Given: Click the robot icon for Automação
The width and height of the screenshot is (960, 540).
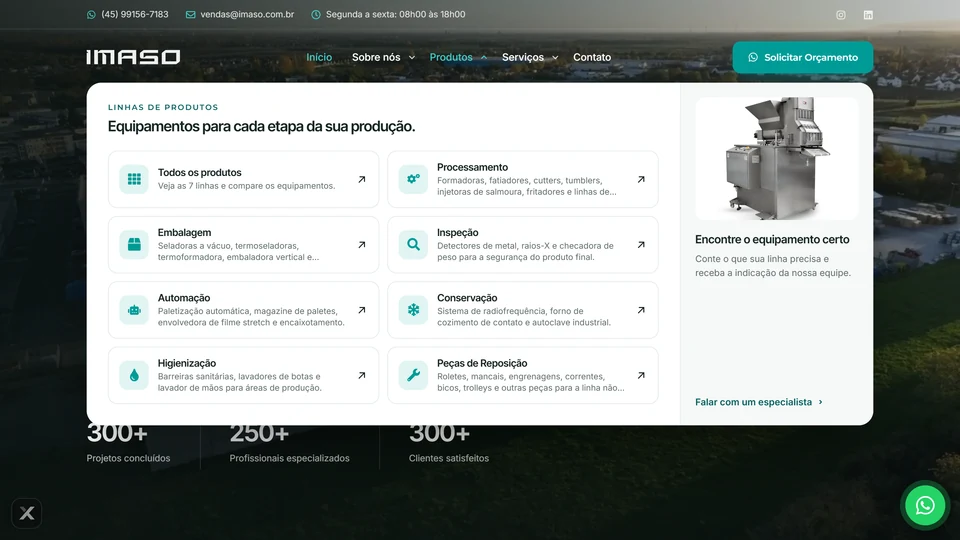Looking at the screenshot, I should tap(134, 310).
